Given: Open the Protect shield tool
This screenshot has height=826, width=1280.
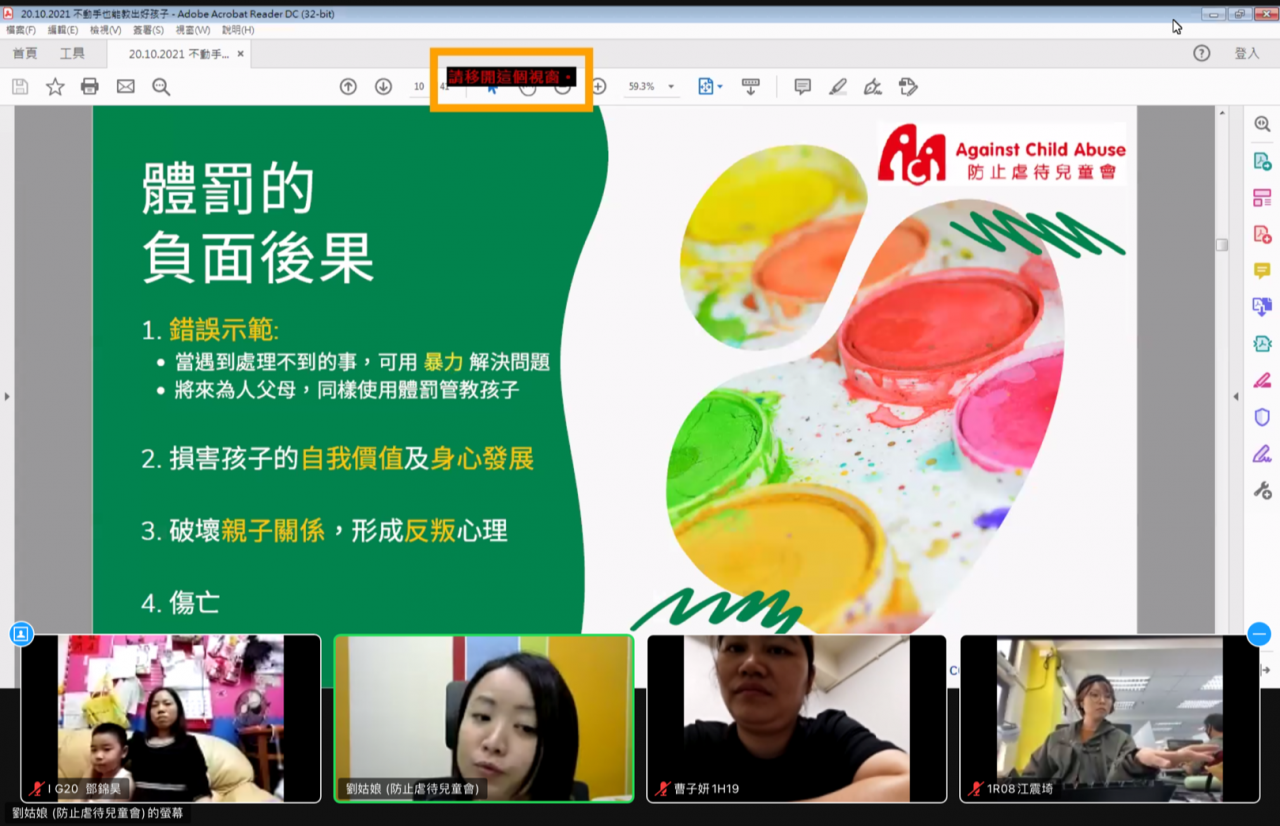Looking at the screenshot, I should pos(1262,417).
